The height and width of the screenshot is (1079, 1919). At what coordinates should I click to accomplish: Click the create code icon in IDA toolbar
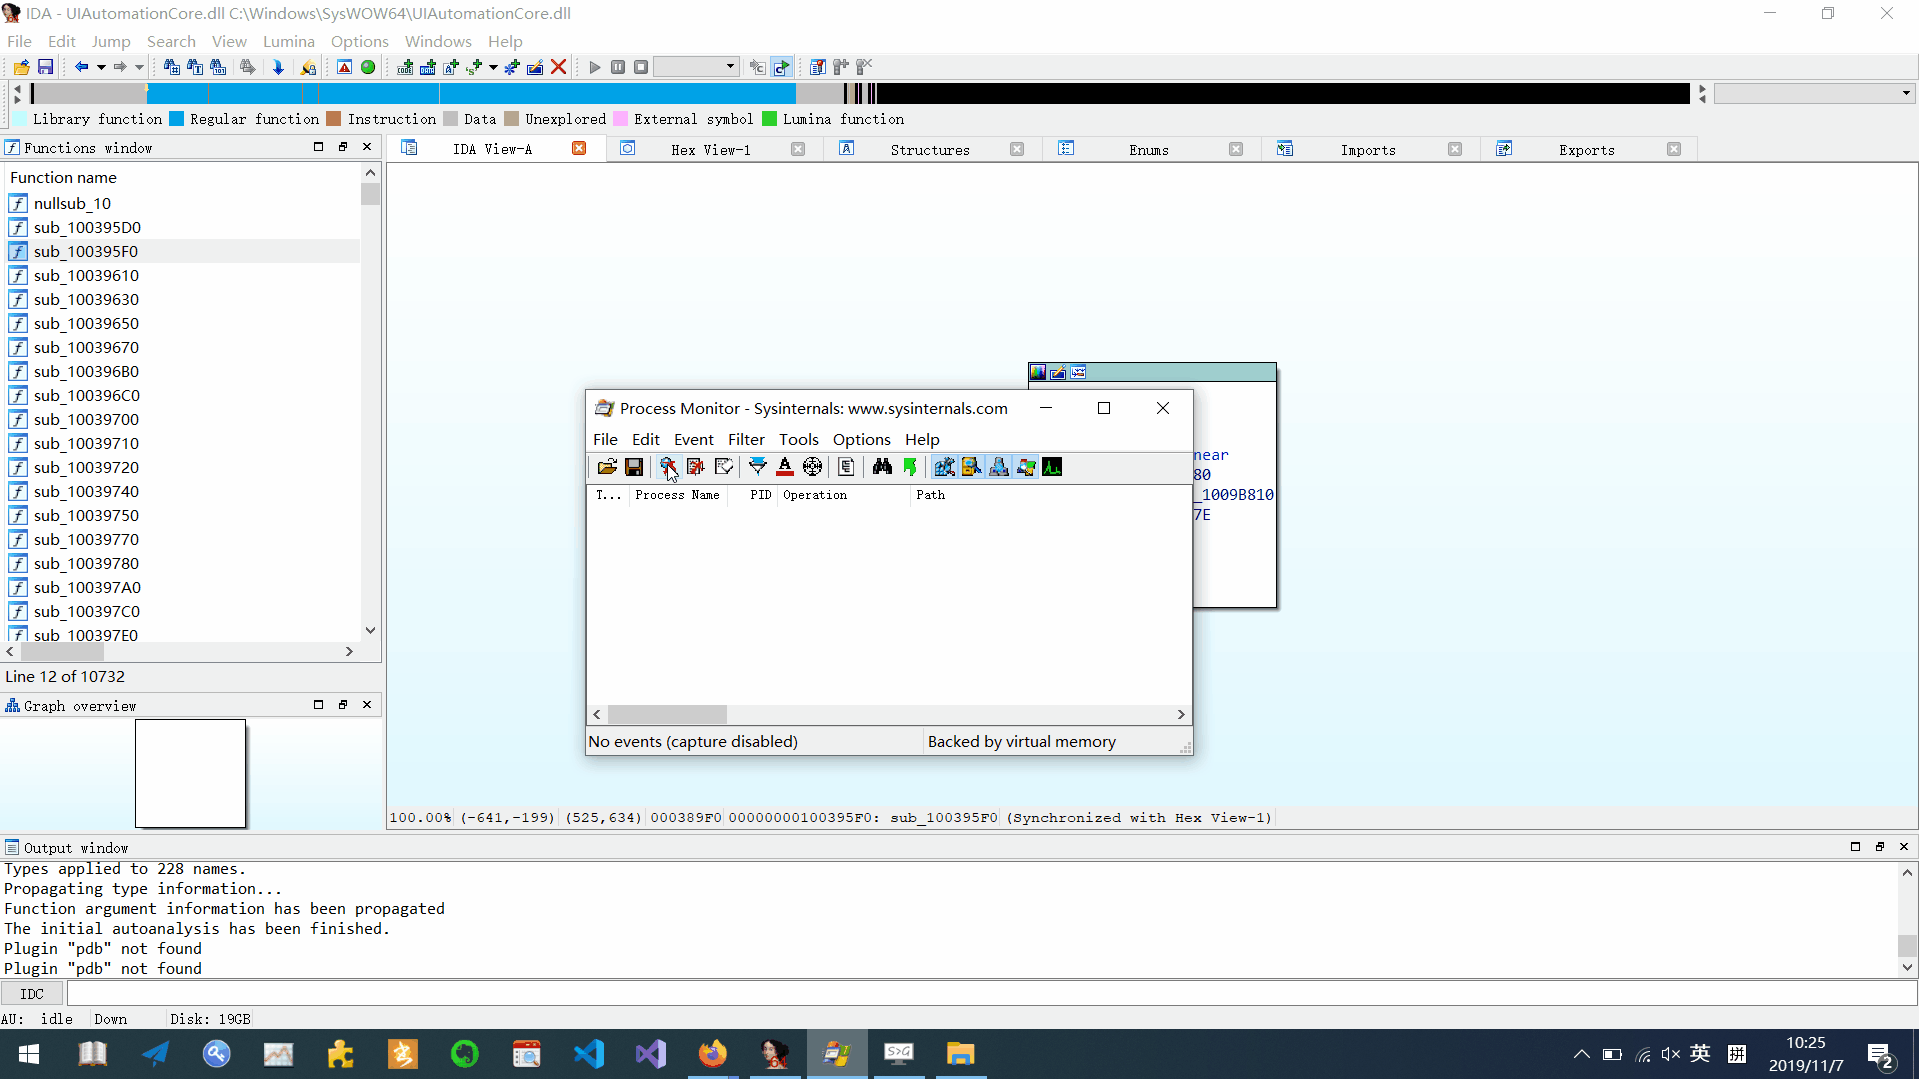(405, 67)
